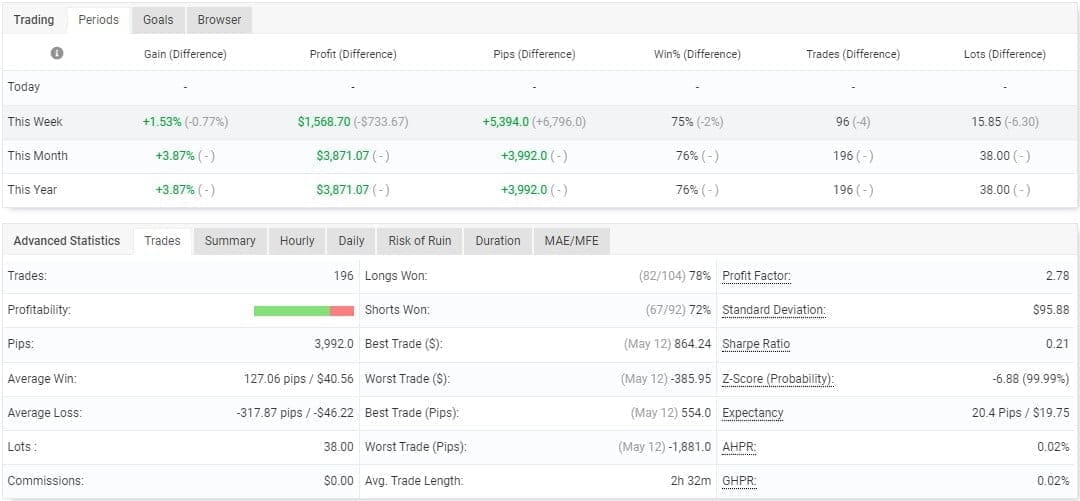Viewport: 1080px width, 501px height.
Task: Click the Z-Score (Probability) label
Action: (x=777, y=379)
